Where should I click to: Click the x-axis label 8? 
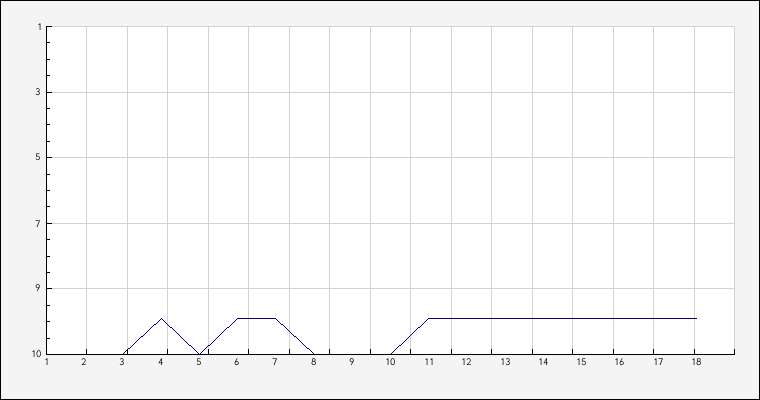[314, 362]
